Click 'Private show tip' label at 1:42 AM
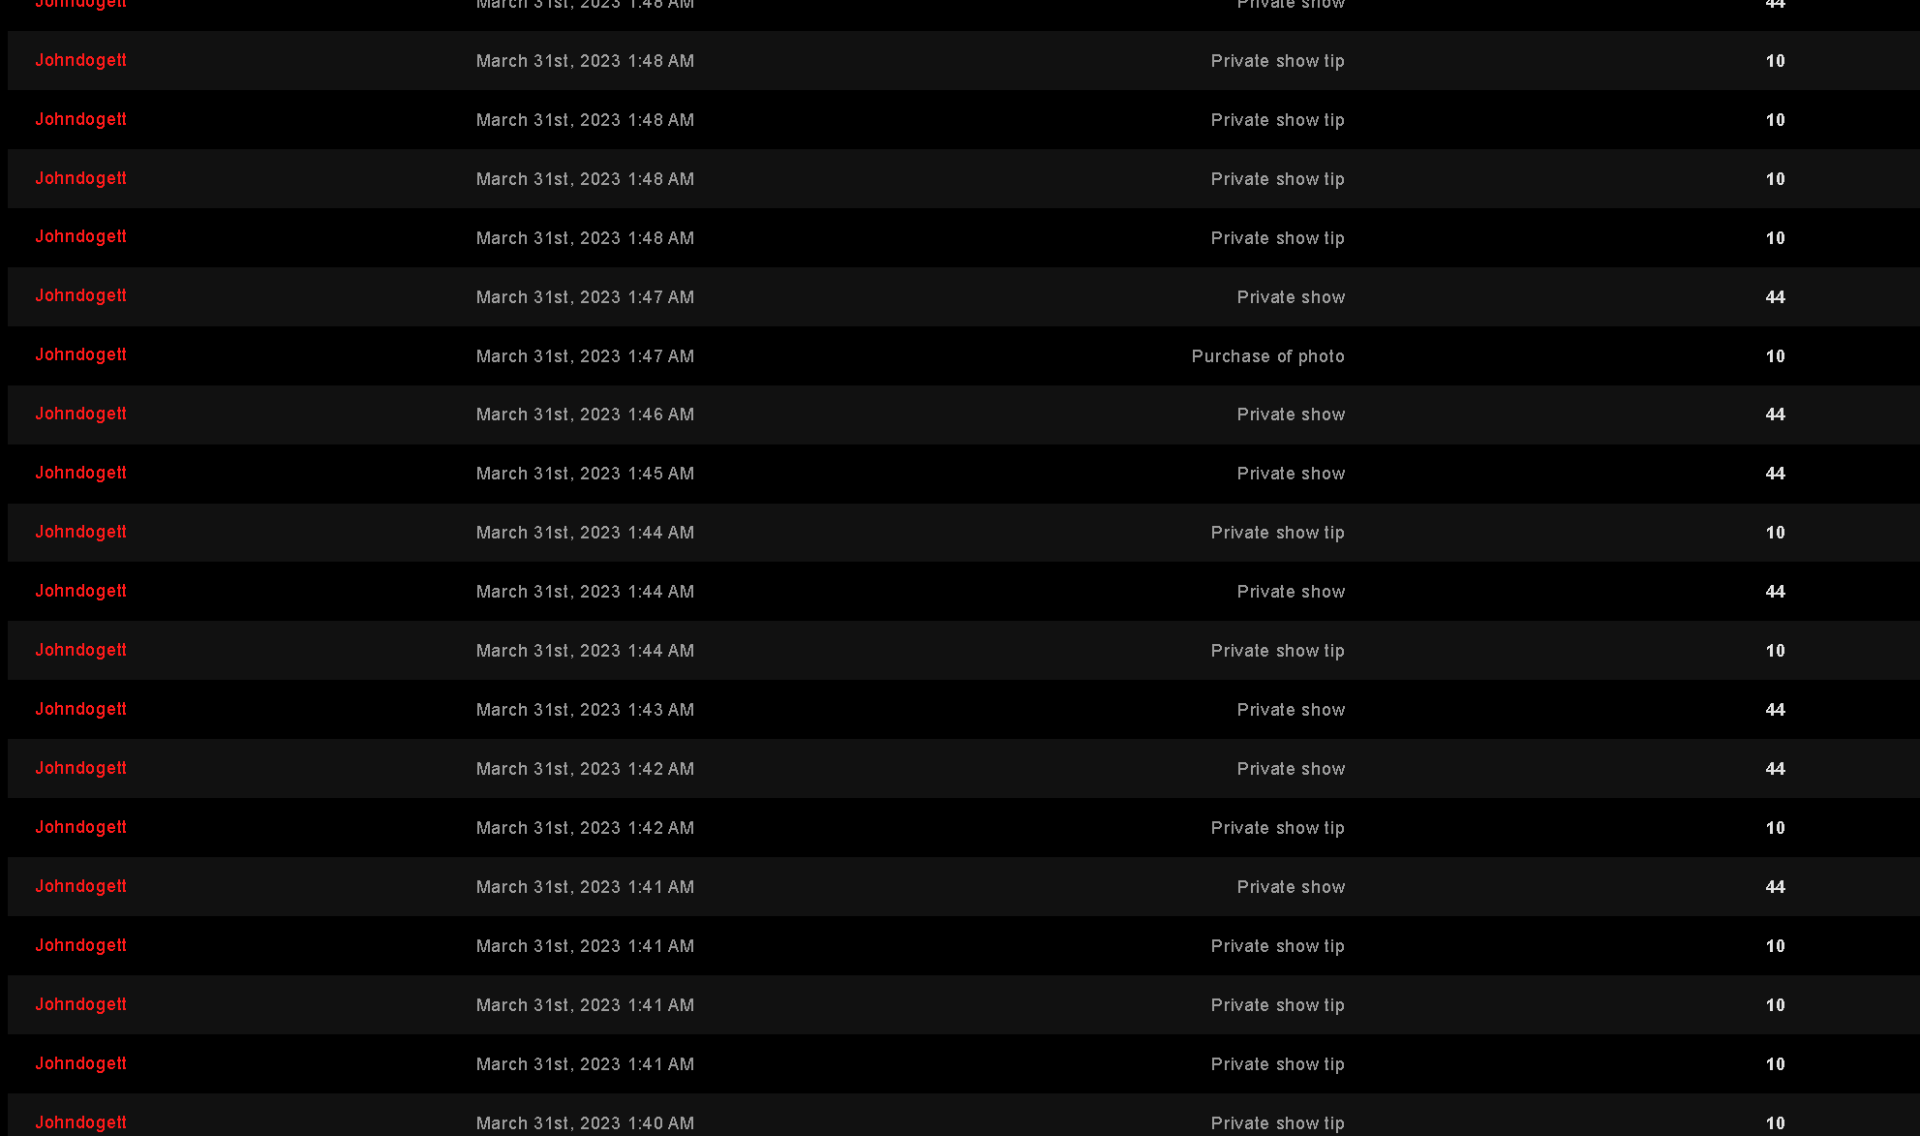This screenshot has width=1920, height=1136. click(1277, 828)
